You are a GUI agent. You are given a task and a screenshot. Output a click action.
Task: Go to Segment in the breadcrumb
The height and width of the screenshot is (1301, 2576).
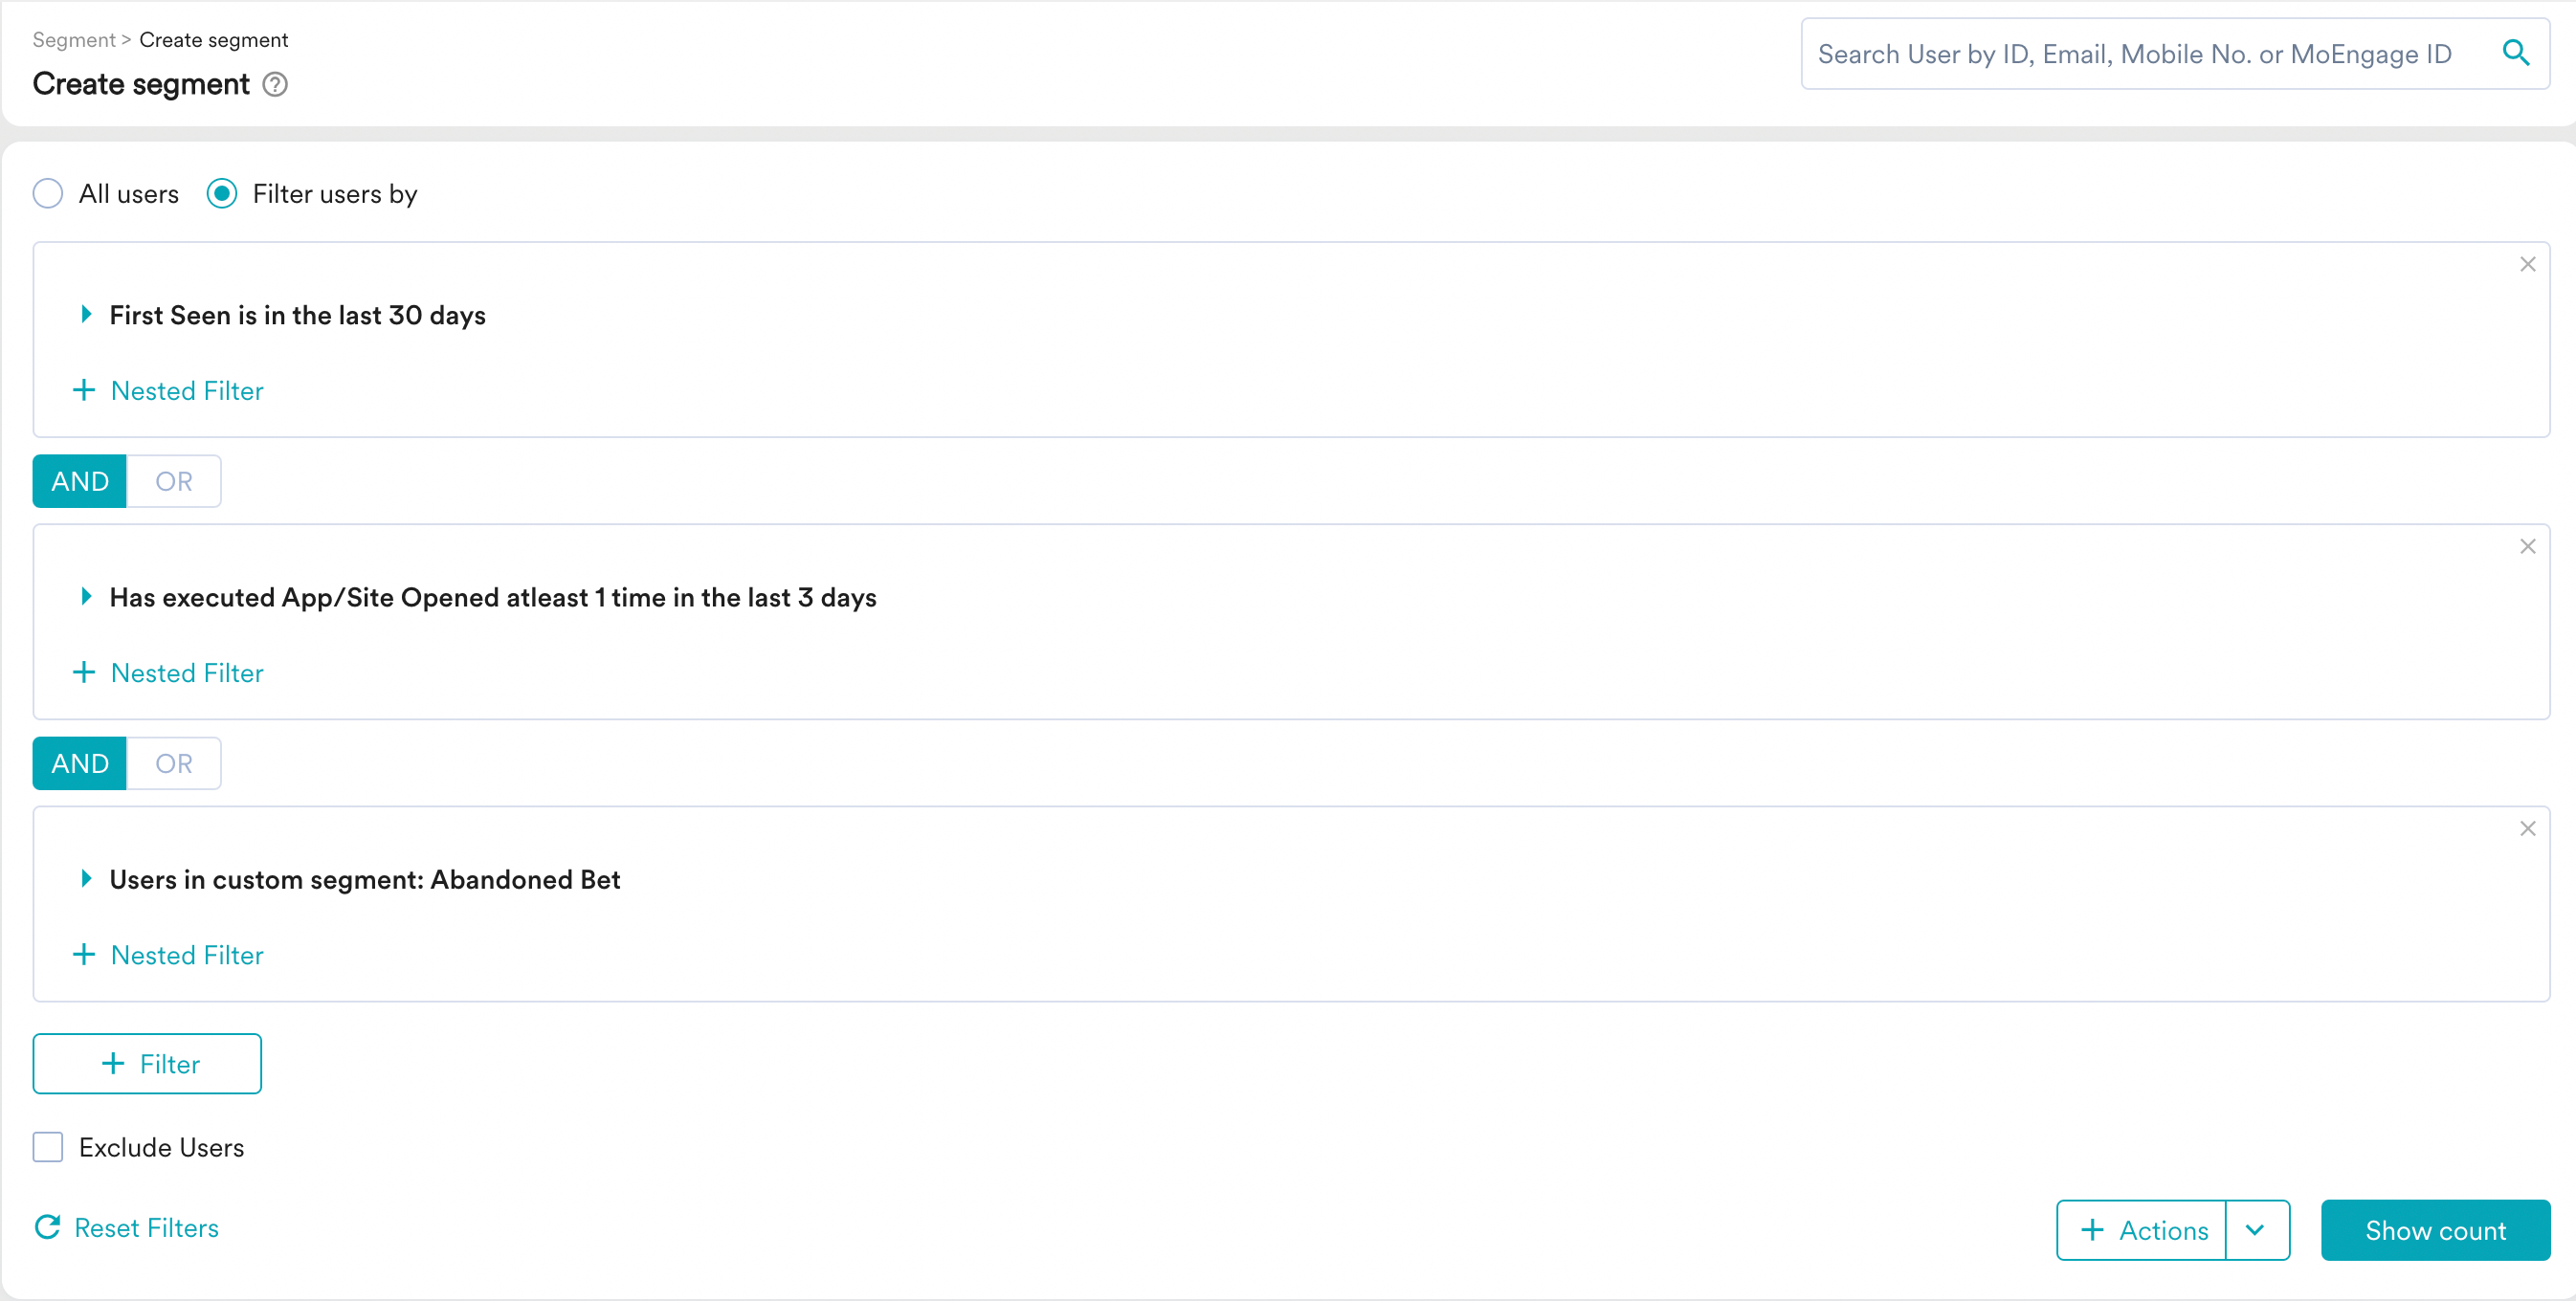tap(73, 40)
